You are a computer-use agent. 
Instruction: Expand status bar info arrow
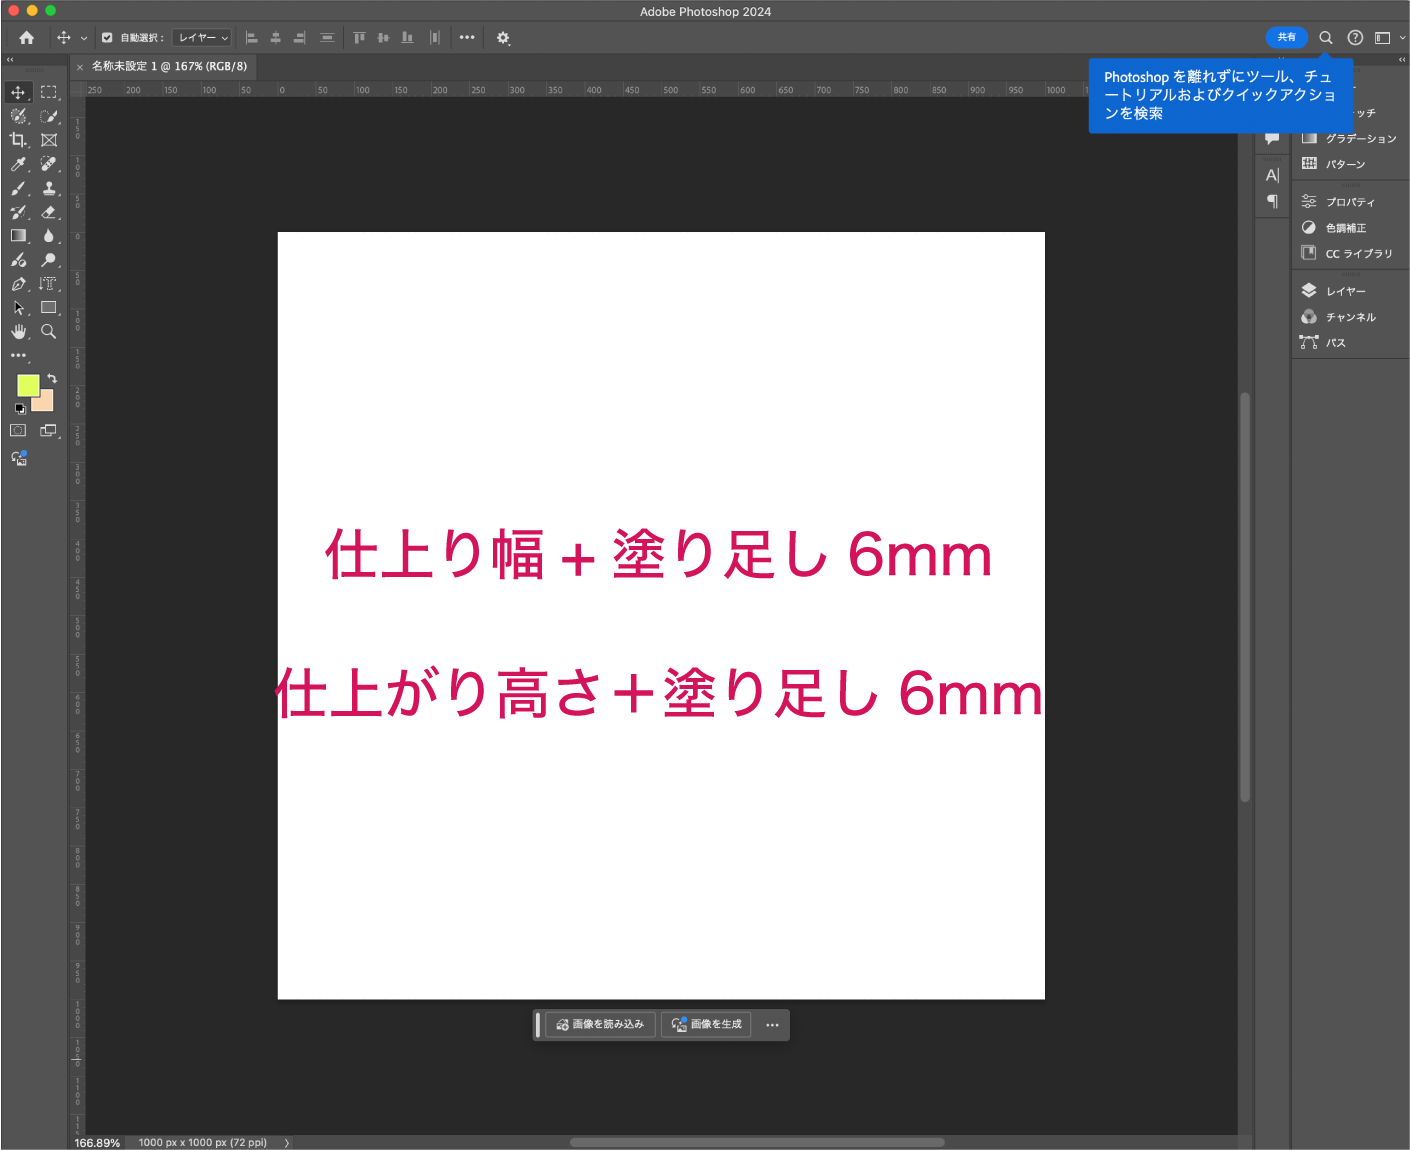(287, 1142)
